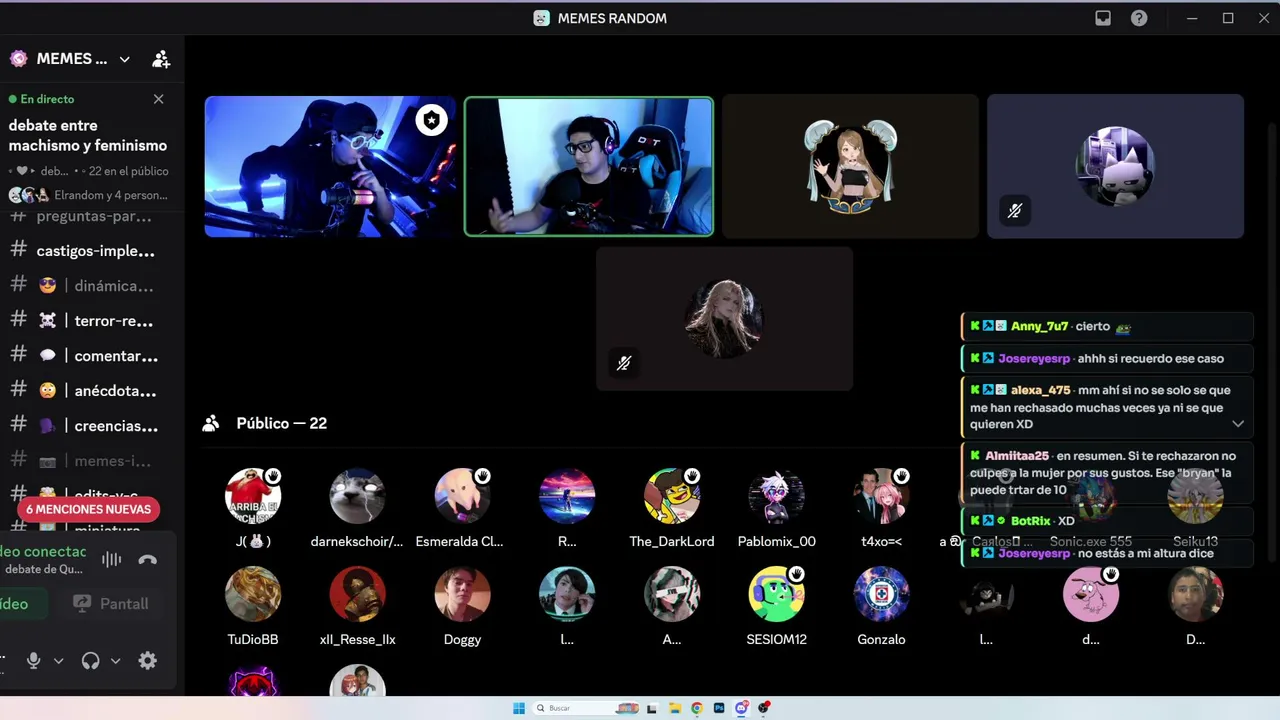Mute the microphone in user panel
This screenshot has height=720, width=1280.
pyautogui.click(x=33, y=661)
